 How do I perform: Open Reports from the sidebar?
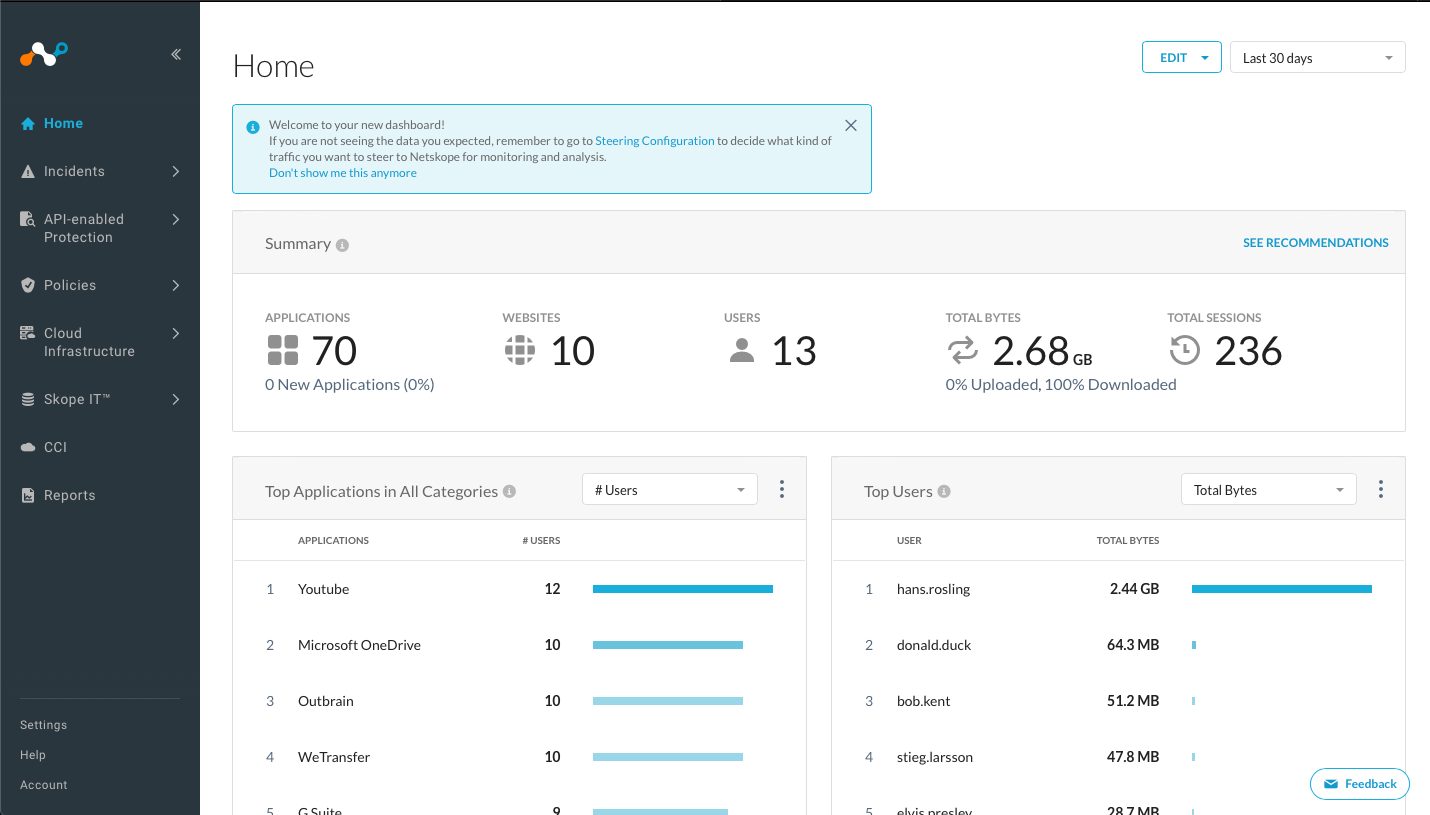click(69, 495)
